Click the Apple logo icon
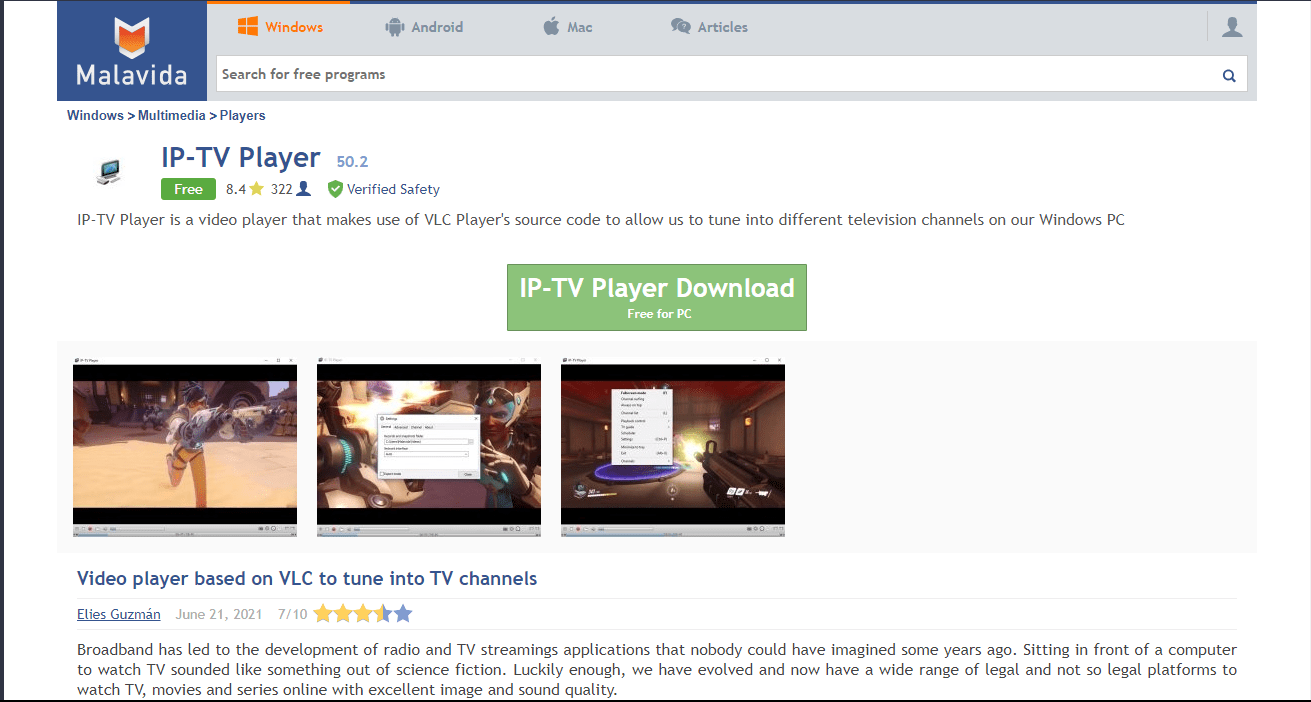1311x702 pixels. coord(552,27)
